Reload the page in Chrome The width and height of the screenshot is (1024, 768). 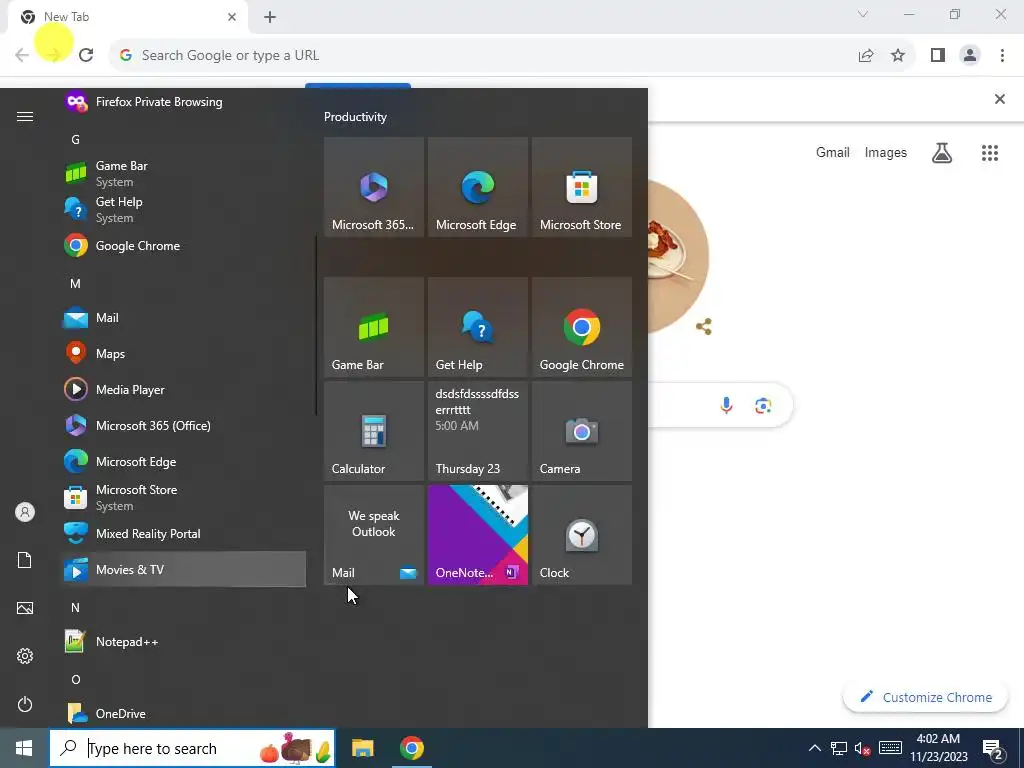click(x=86, y=55)
